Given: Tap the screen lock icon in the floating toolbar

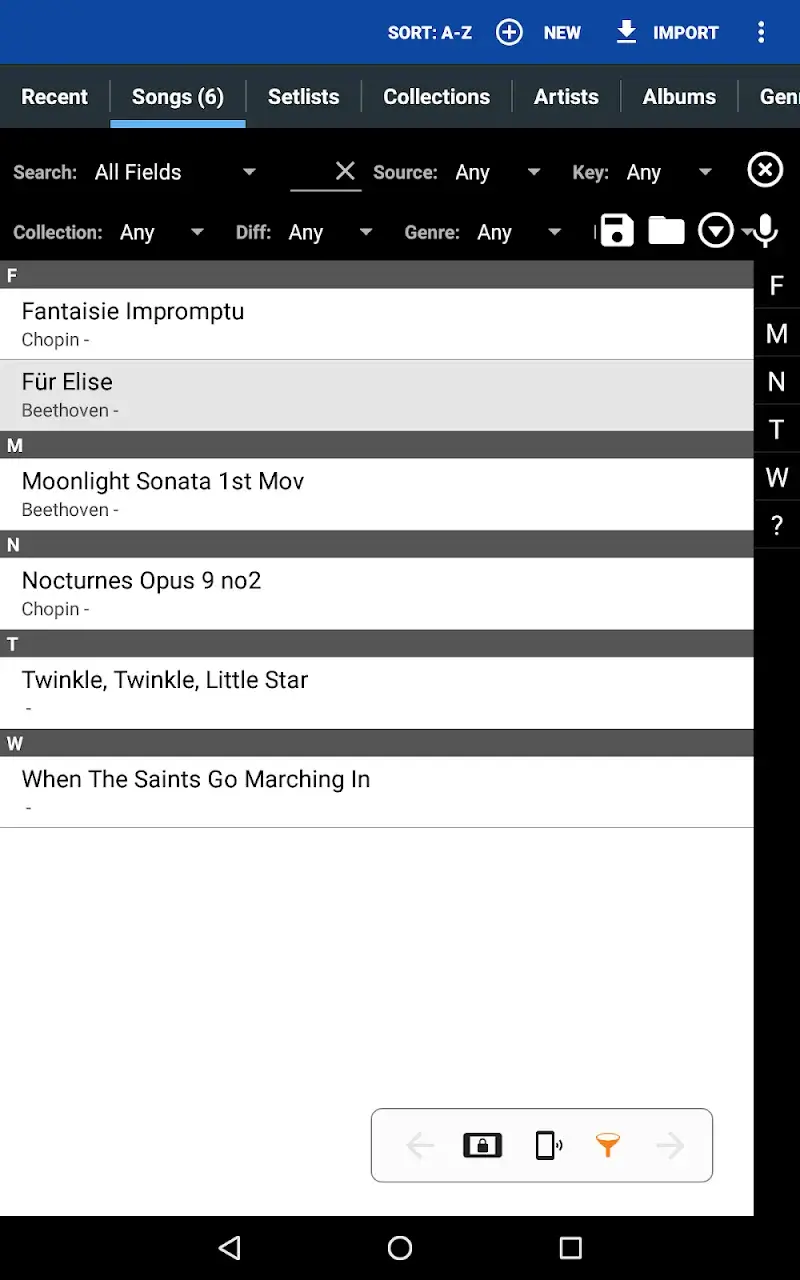Looking at the screenshot, I should [x=482, y=1146].
